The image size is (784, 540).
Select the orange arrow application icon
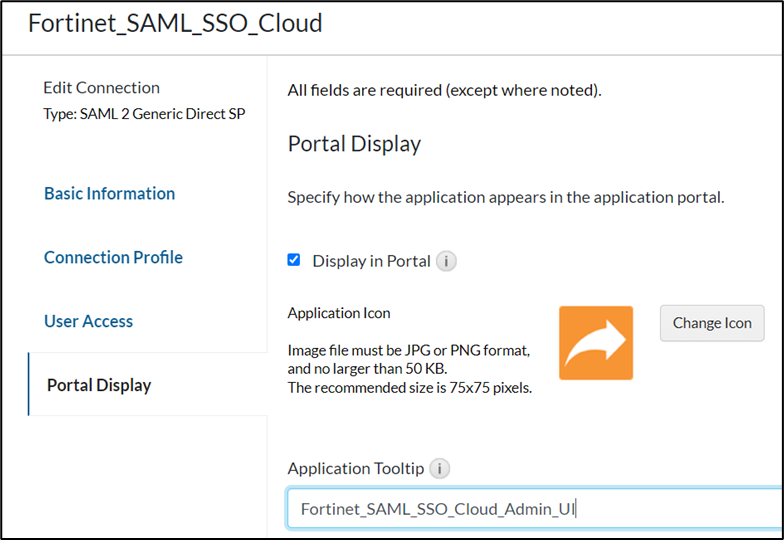click(x=596, y=343)
